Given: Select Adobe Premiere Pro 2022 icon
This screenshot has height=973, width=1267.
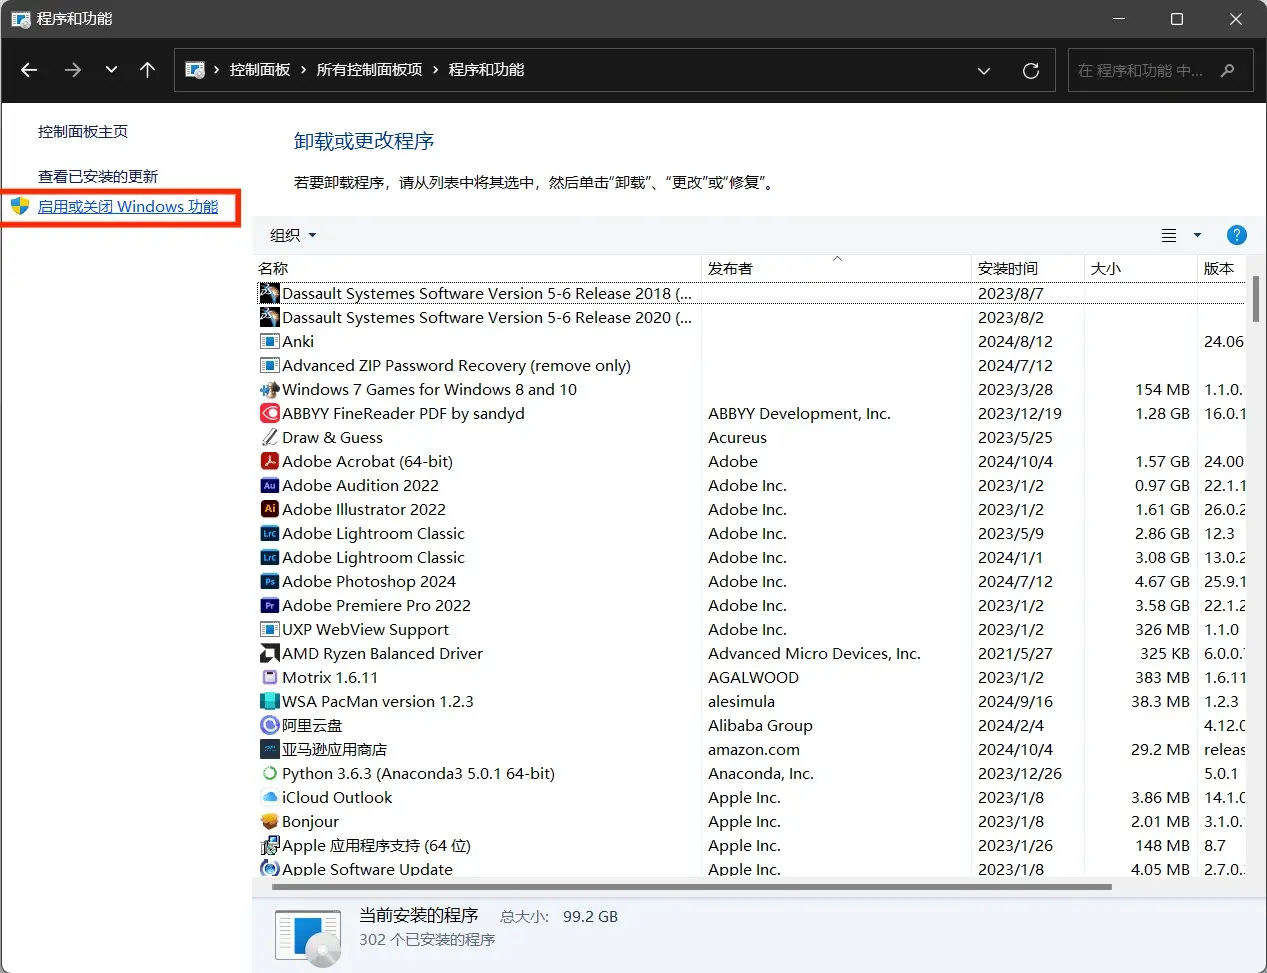Looking at the screenshot, I should click(269, 605).
